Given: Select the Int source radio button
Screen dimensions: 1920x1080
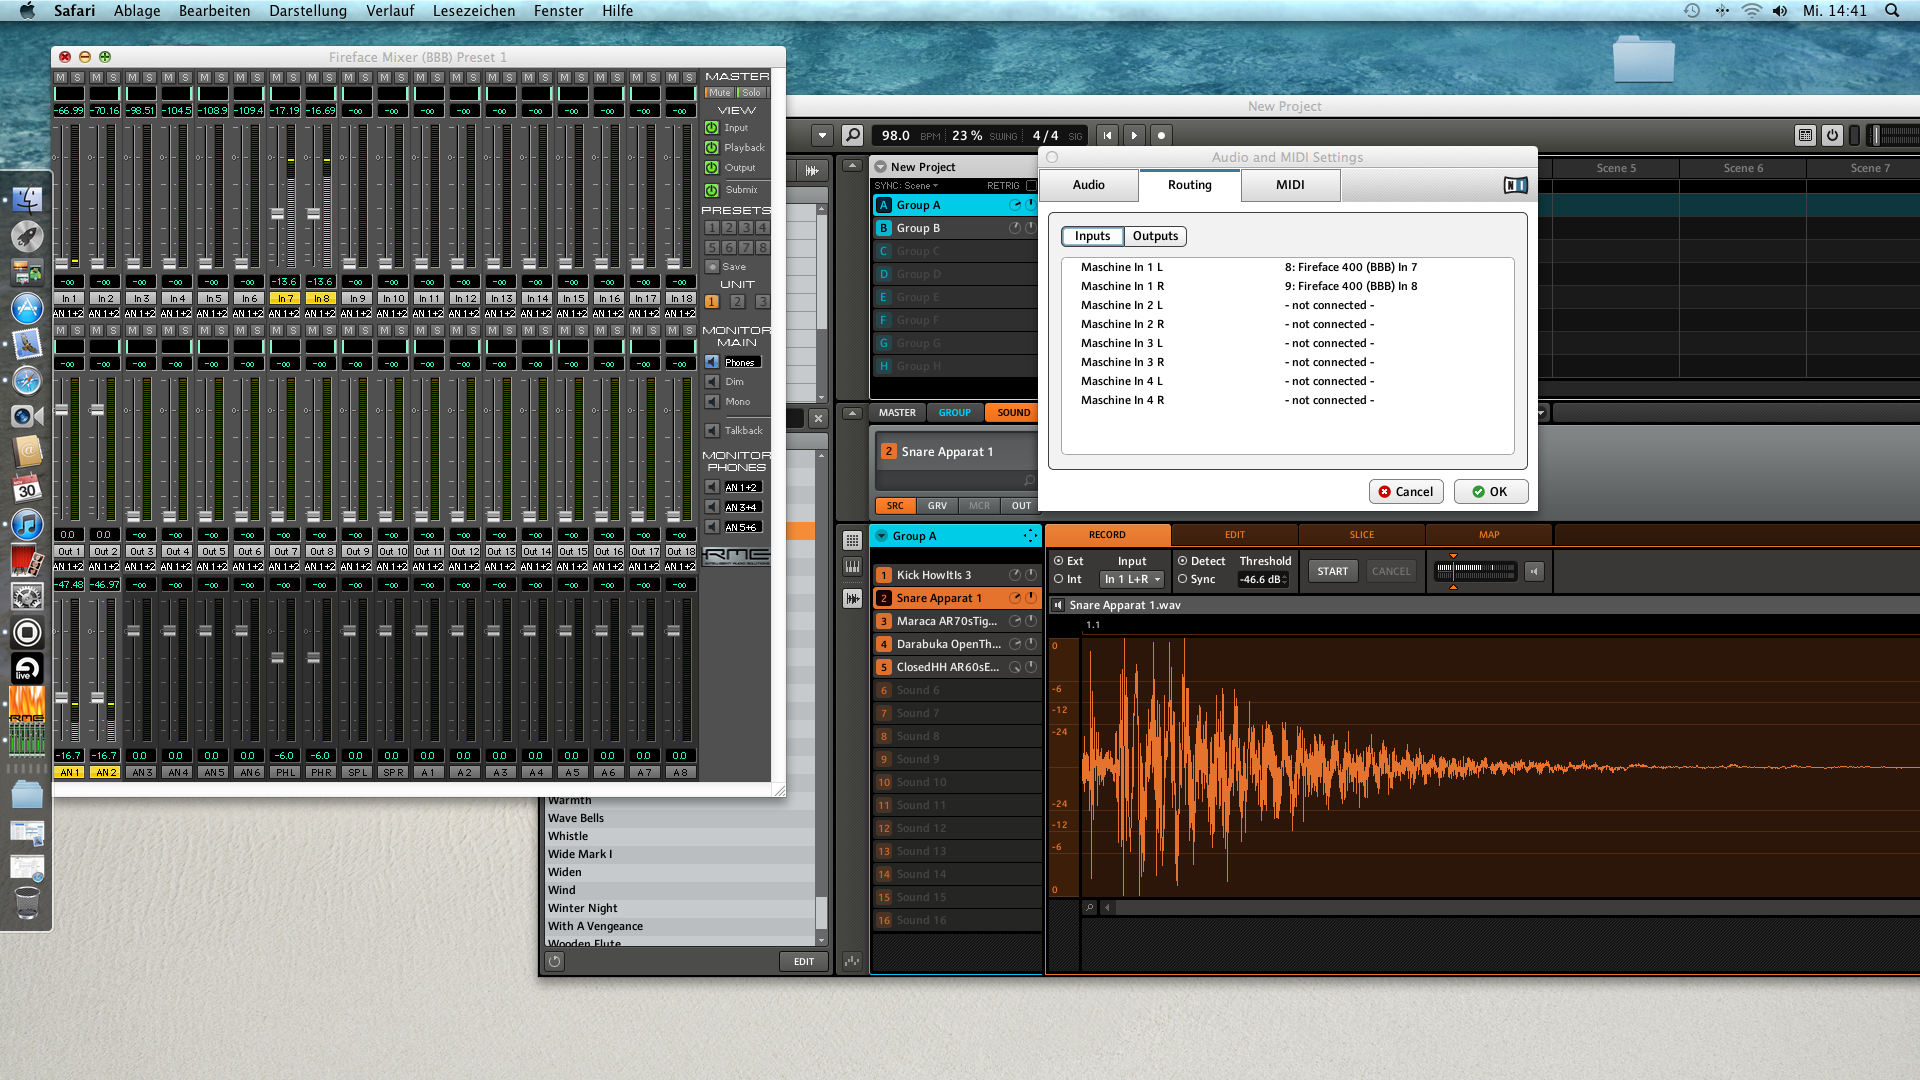Looking at the screenshot, I should [x=1058, y=579].
